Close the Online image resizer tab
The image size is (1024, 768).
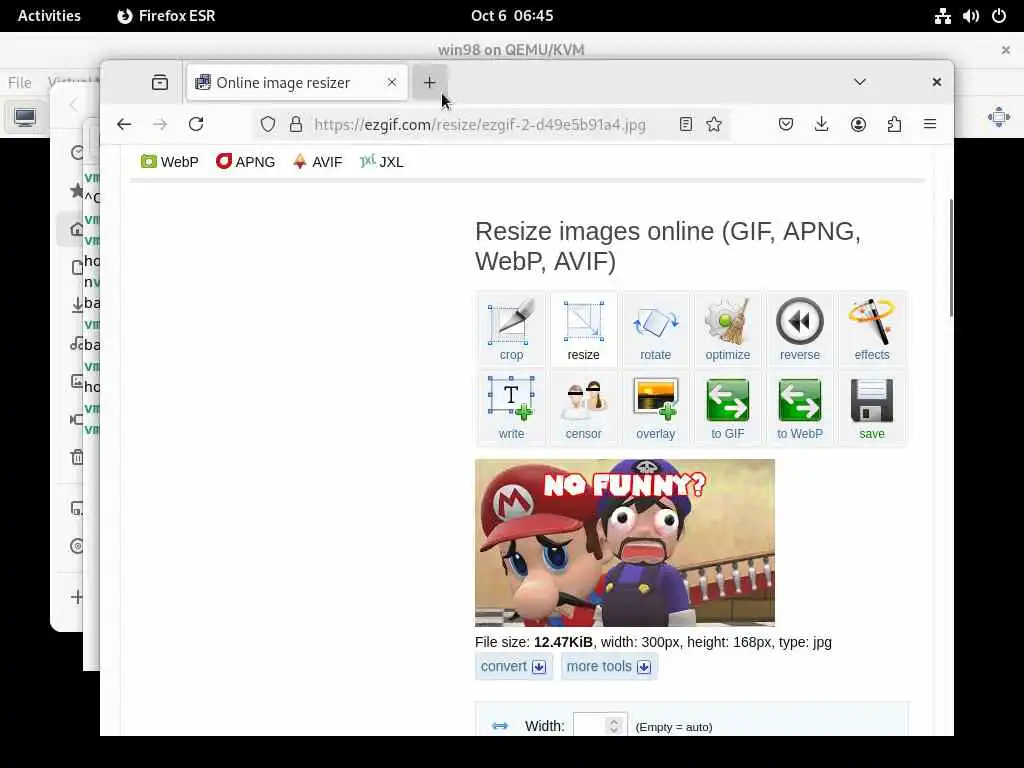pyautogui.click(x=391, y=82)
